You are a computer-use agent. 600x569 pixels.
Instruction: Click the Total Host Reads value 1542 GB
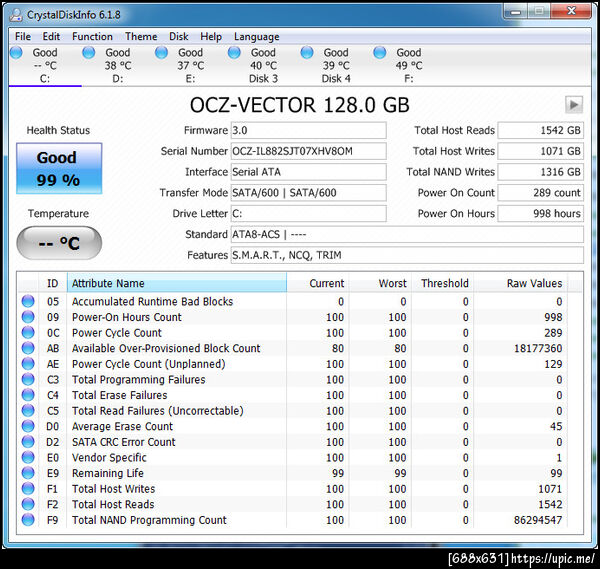(x=540, y=130)
